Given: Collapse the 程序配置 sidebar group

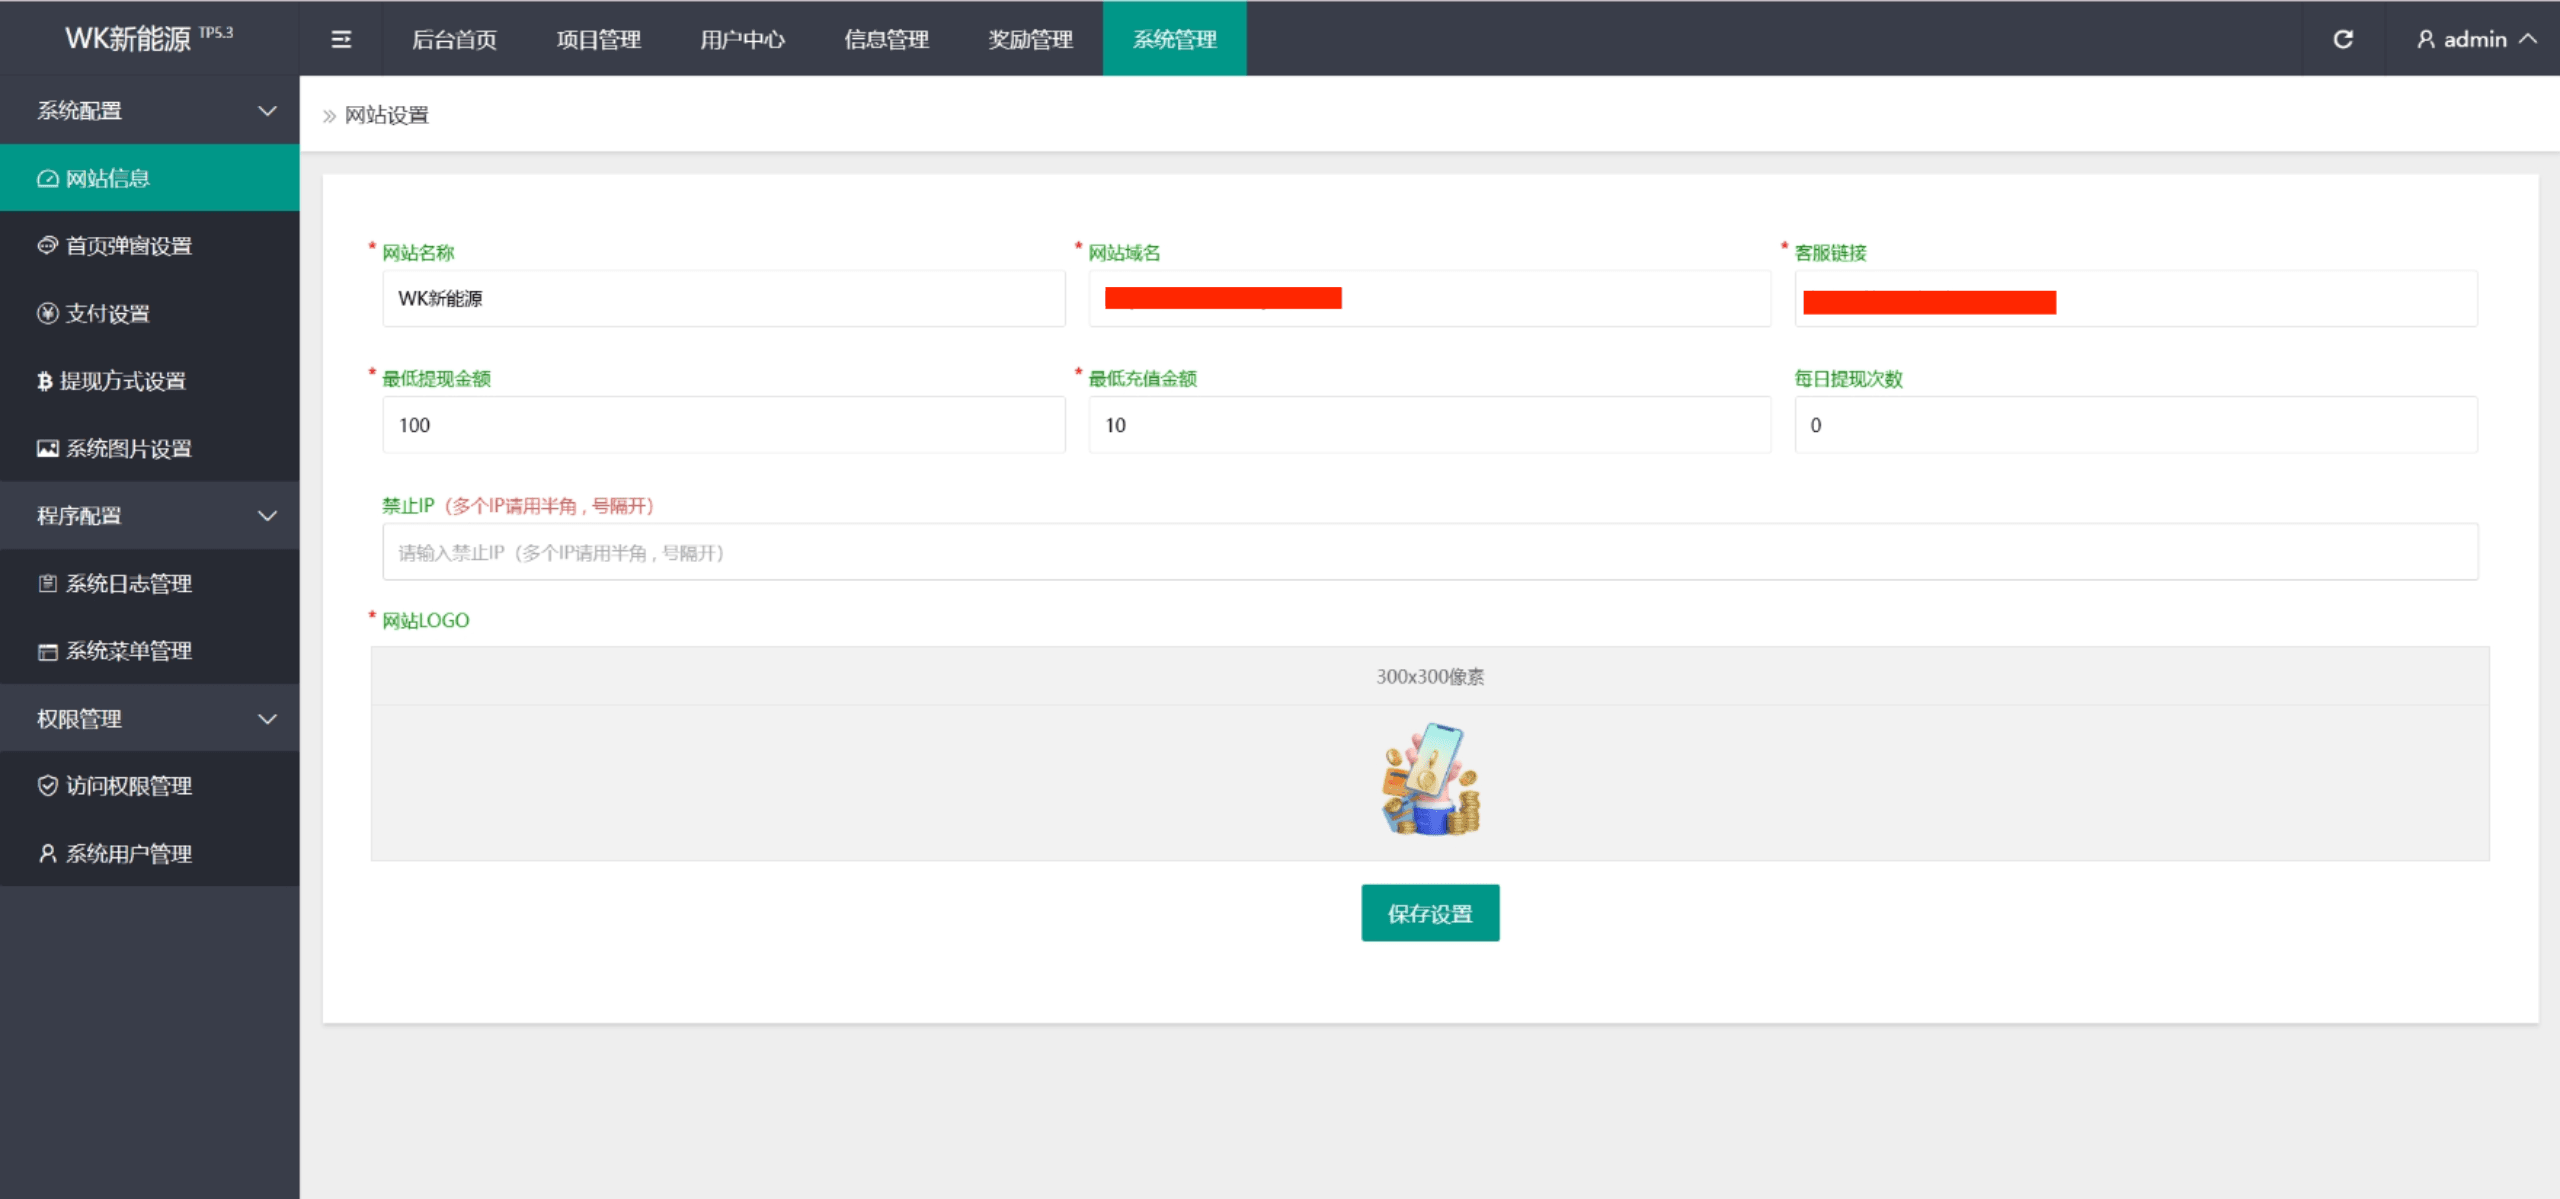Looking at the screenshot, I should pos(150,516).
